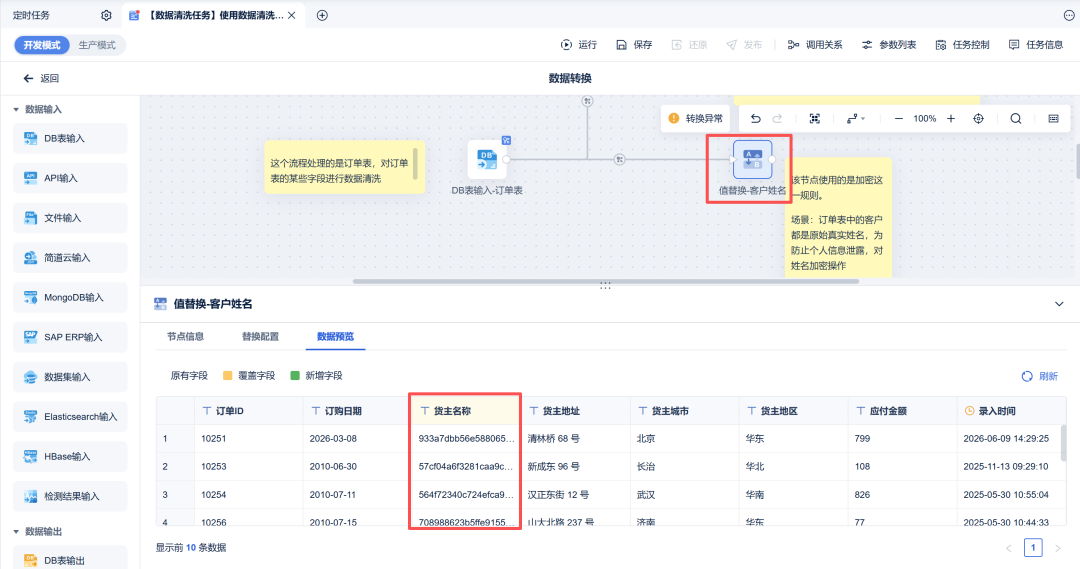Switch to 替换配置 tab
Image resolution: width=1080 pixels, height=569 pixels.
pyautogui.click(x=260, y=336)
